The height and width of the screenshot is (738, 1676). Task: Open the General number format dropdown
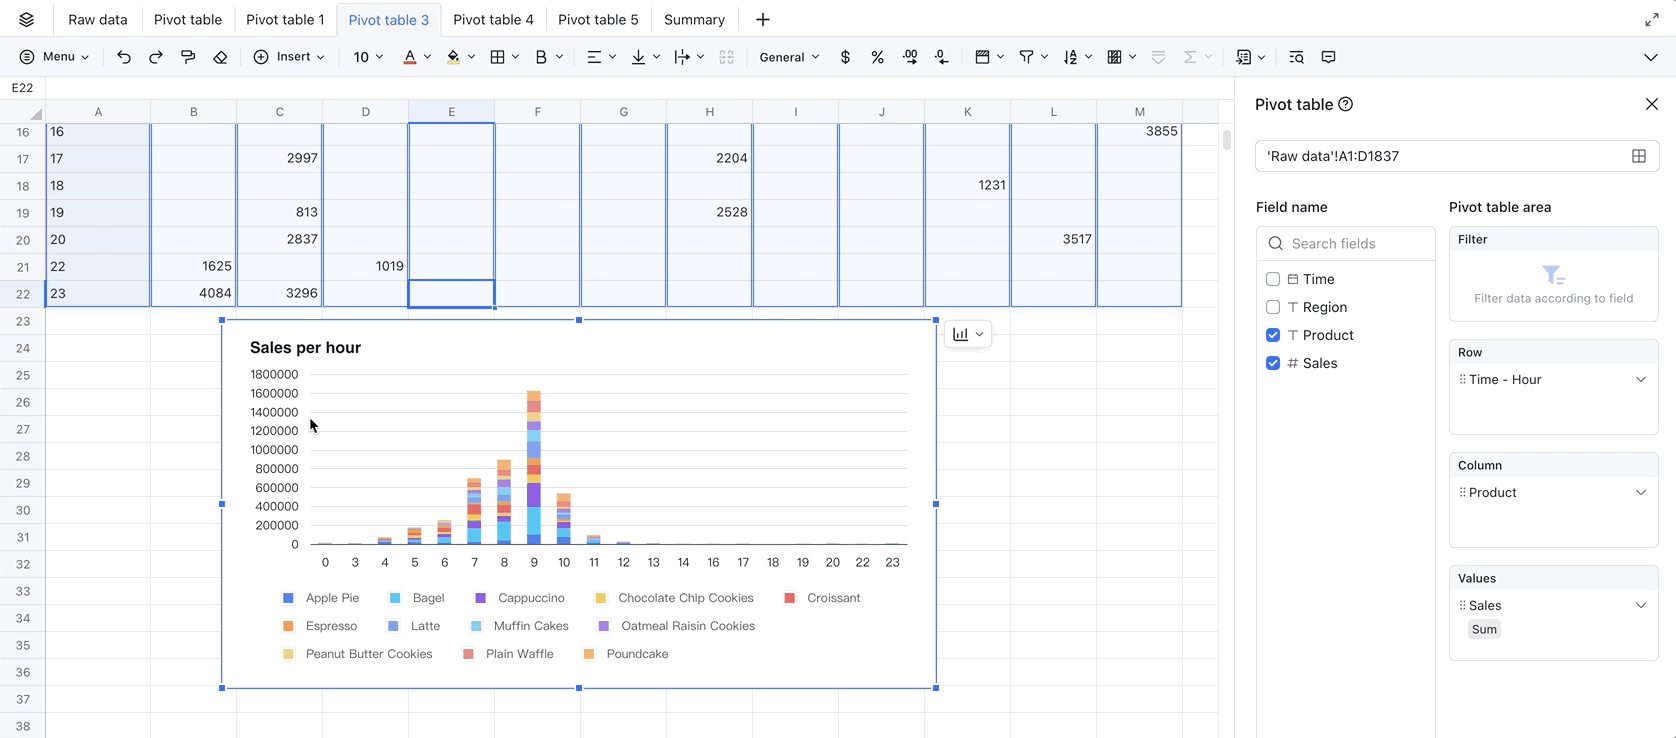[788, 57]
